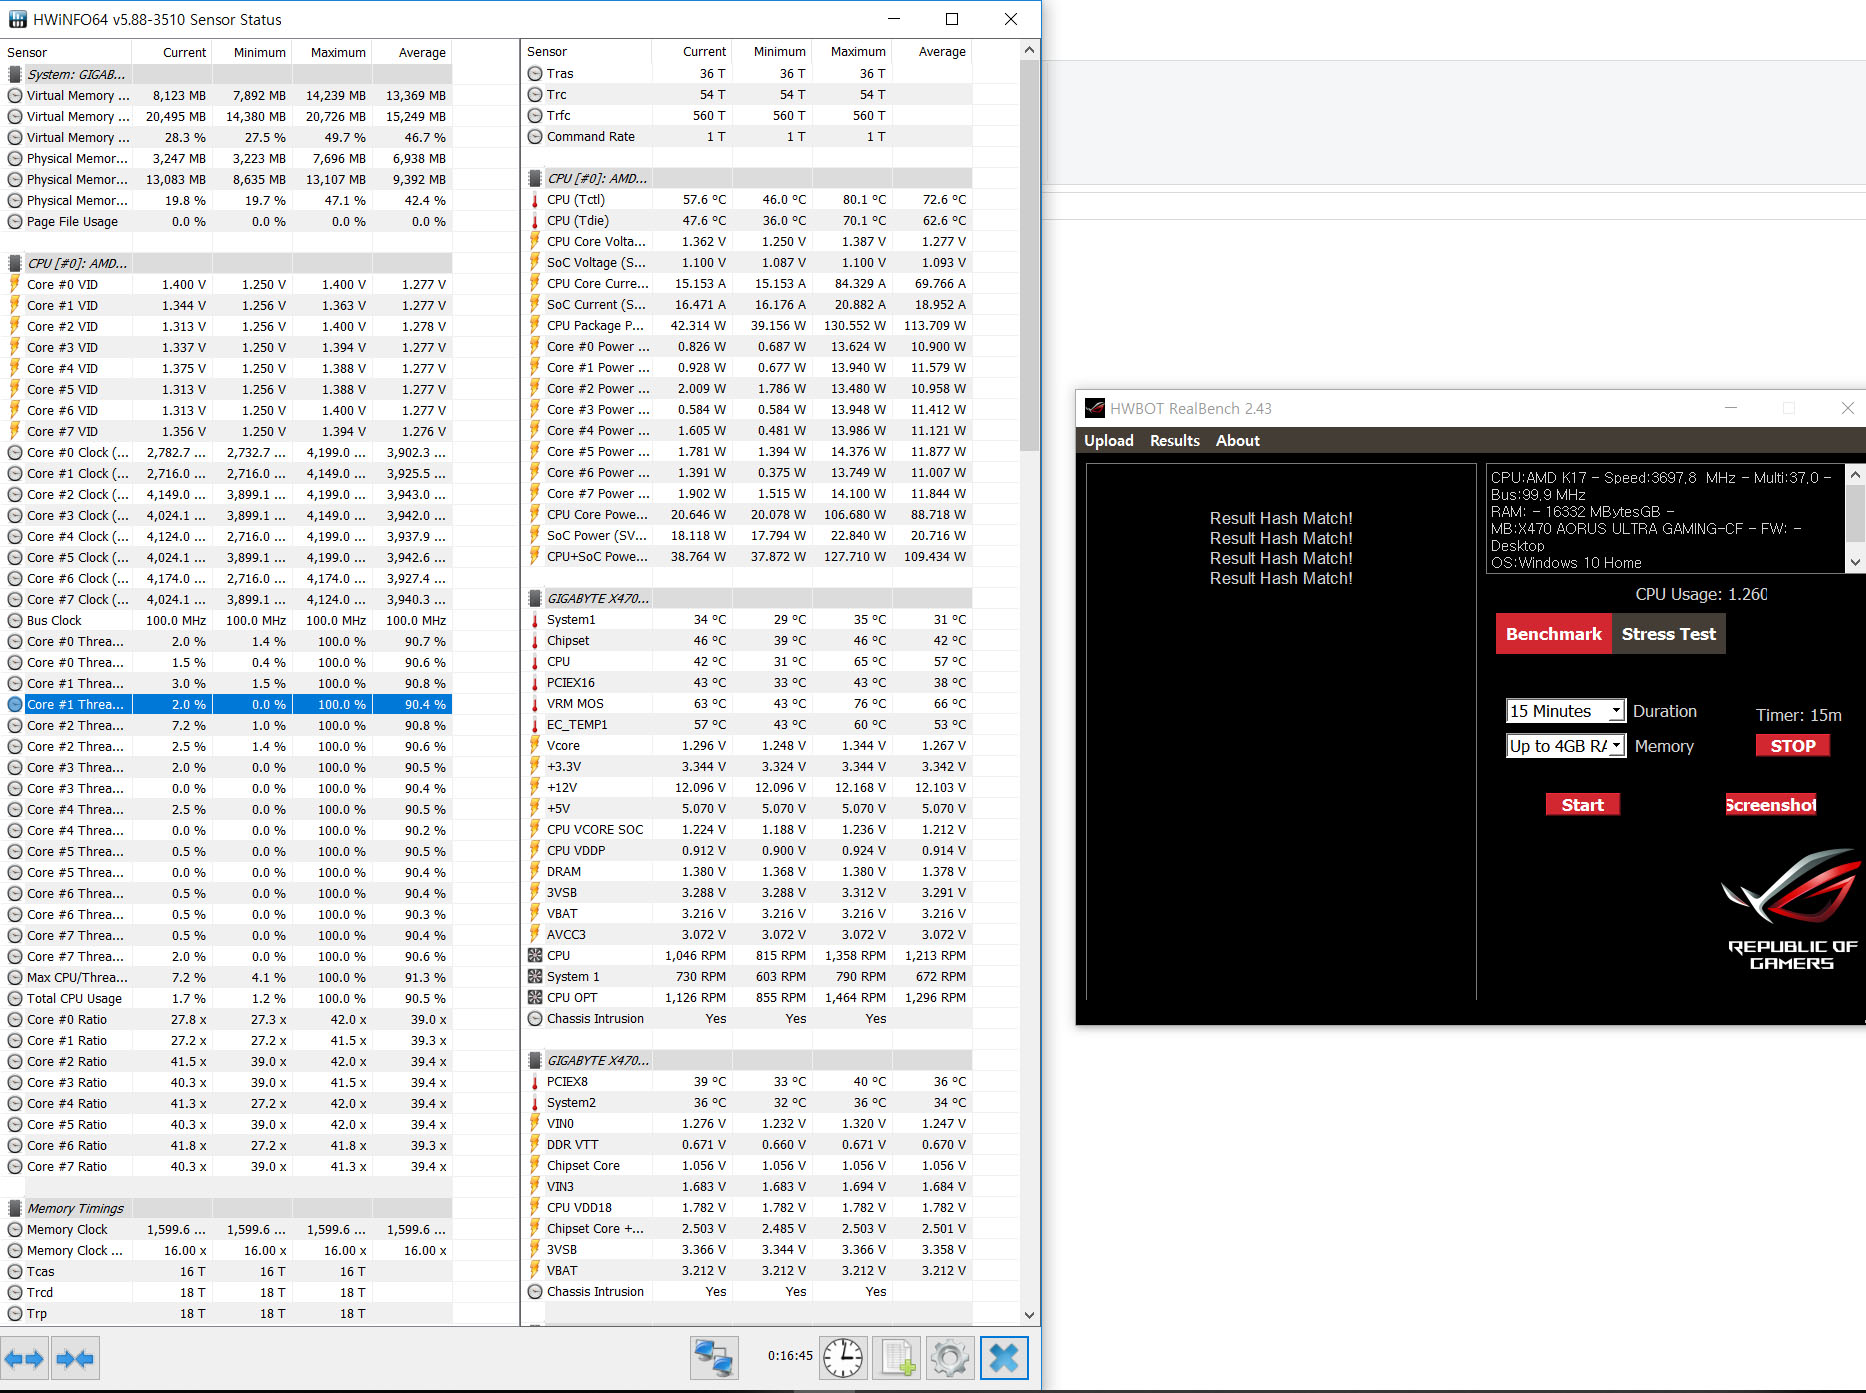Maximize the HWiNFO64 window
Screen dimensions: 1866x1393
[x=952, y=19]
